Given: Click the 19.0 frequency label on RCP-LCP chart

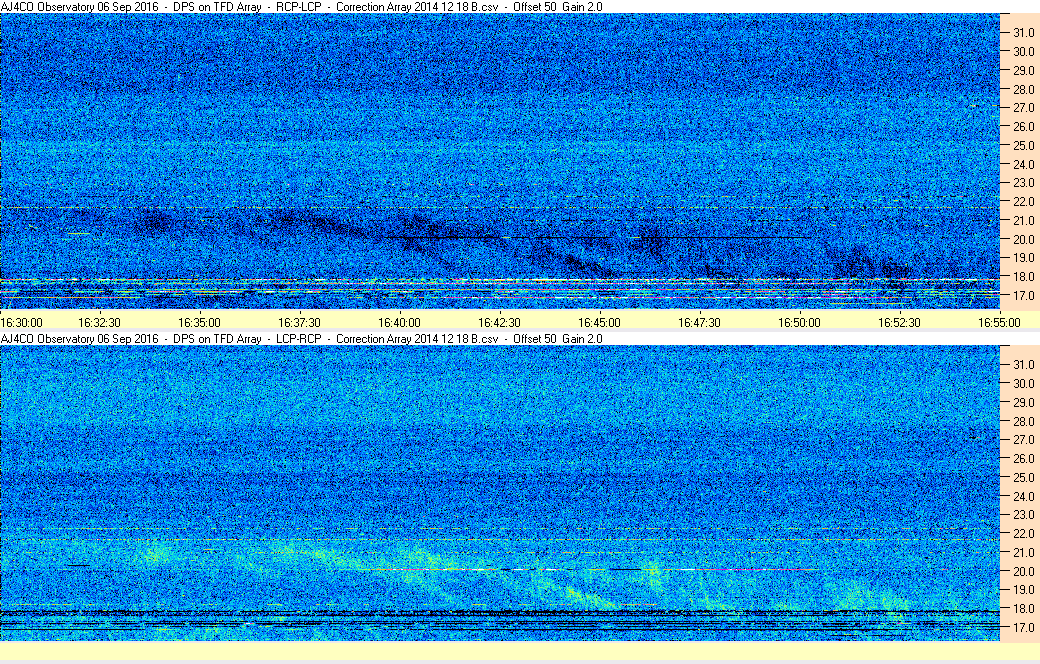Looking at the screenshot, I should coord(1023,258).
